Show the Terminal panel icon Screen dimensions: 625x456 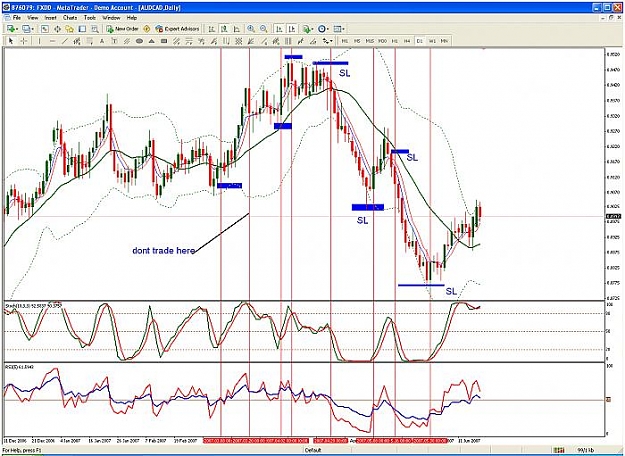82,29
